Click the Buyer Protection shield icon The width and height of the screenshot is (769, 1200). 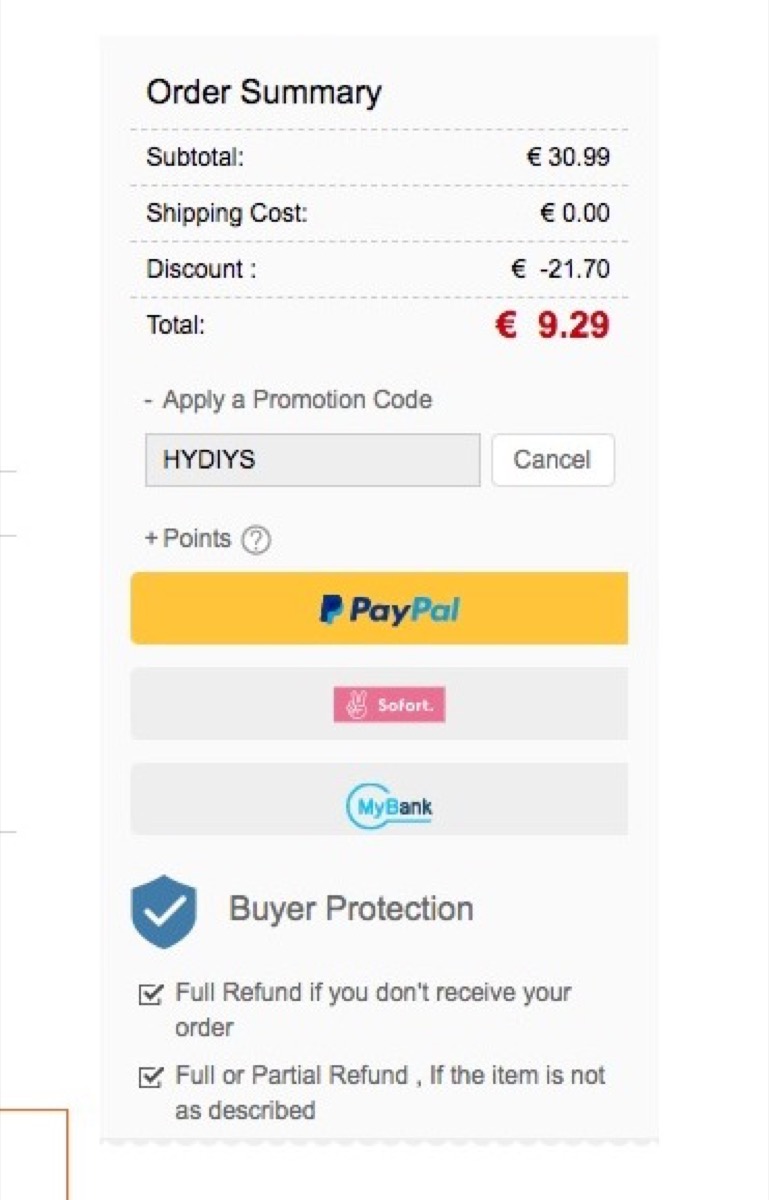click(x=164, y=911)
